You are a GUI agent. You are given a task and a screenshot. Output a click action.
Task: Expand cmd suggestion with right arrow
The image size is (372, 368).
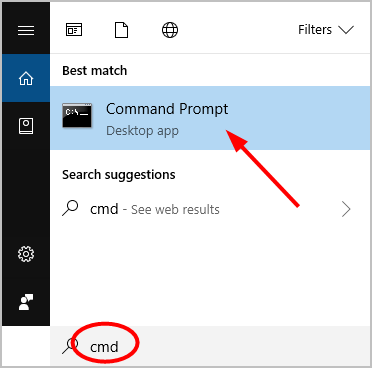pyautogui.click(x=346, y=209)
